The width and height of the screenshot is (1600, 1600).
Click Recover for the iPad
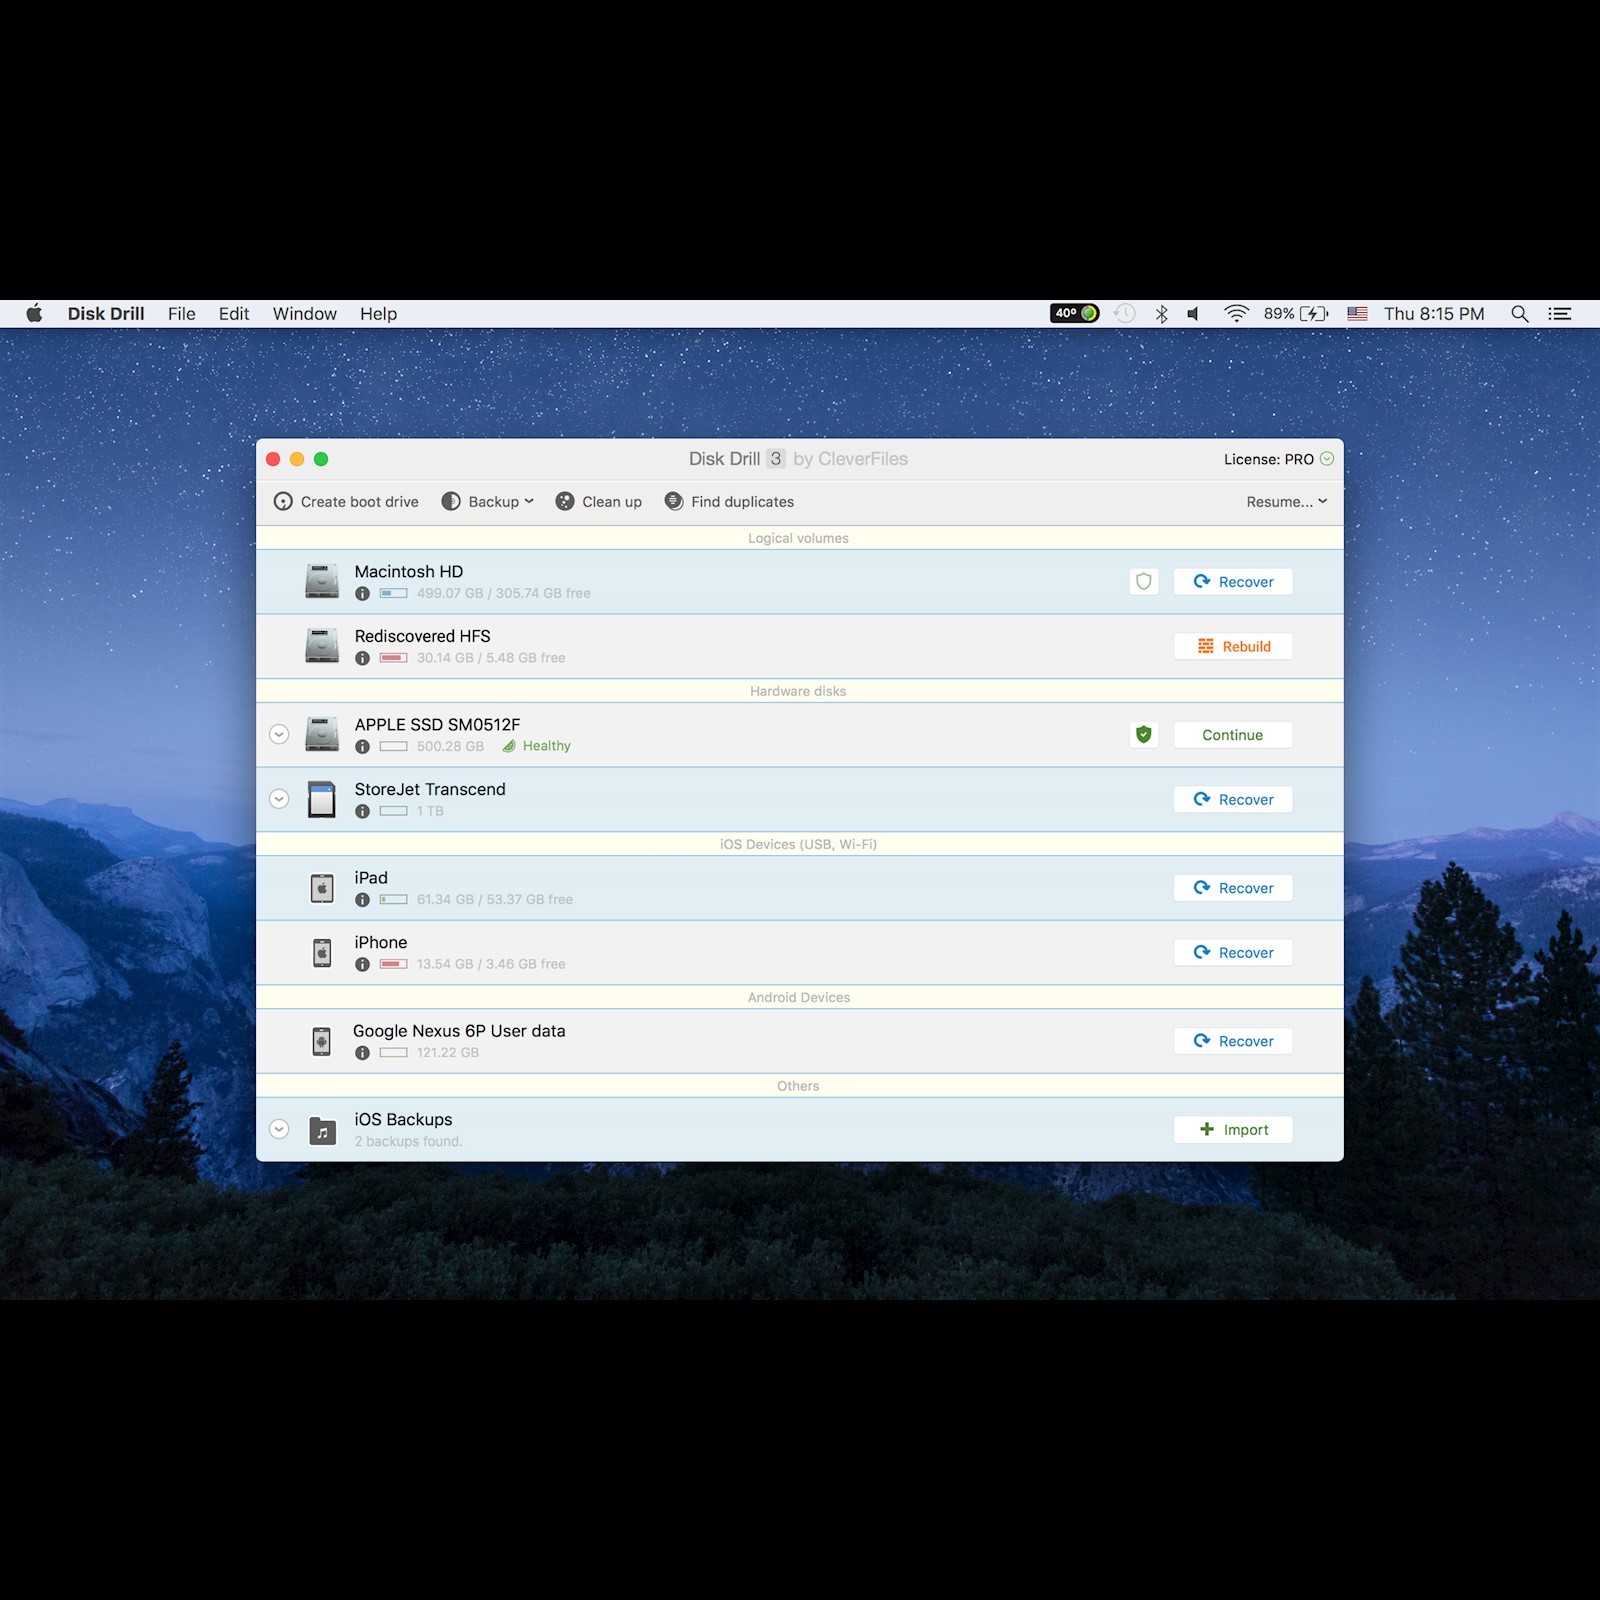point(1233,887)
